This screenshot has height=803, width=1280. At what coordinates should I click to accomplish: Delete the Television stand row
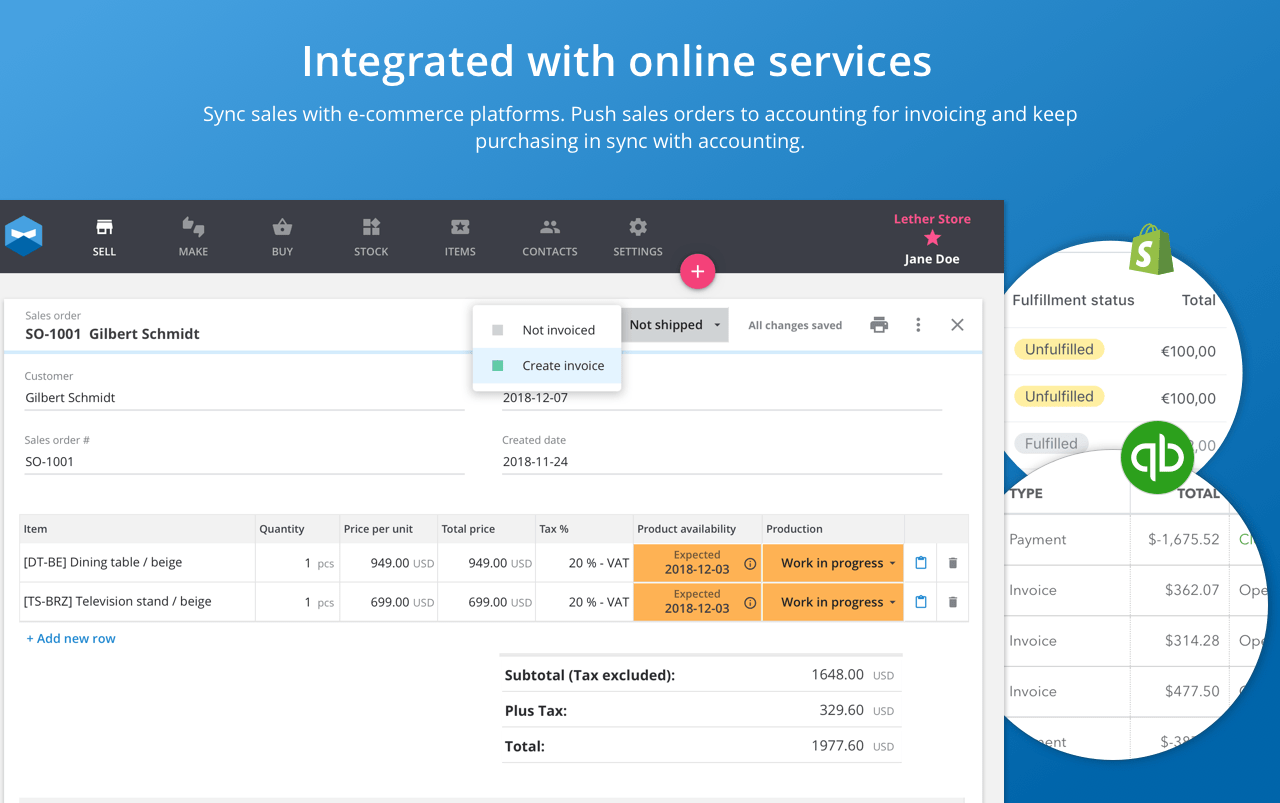pyautogui.click(x=953, y=602)
